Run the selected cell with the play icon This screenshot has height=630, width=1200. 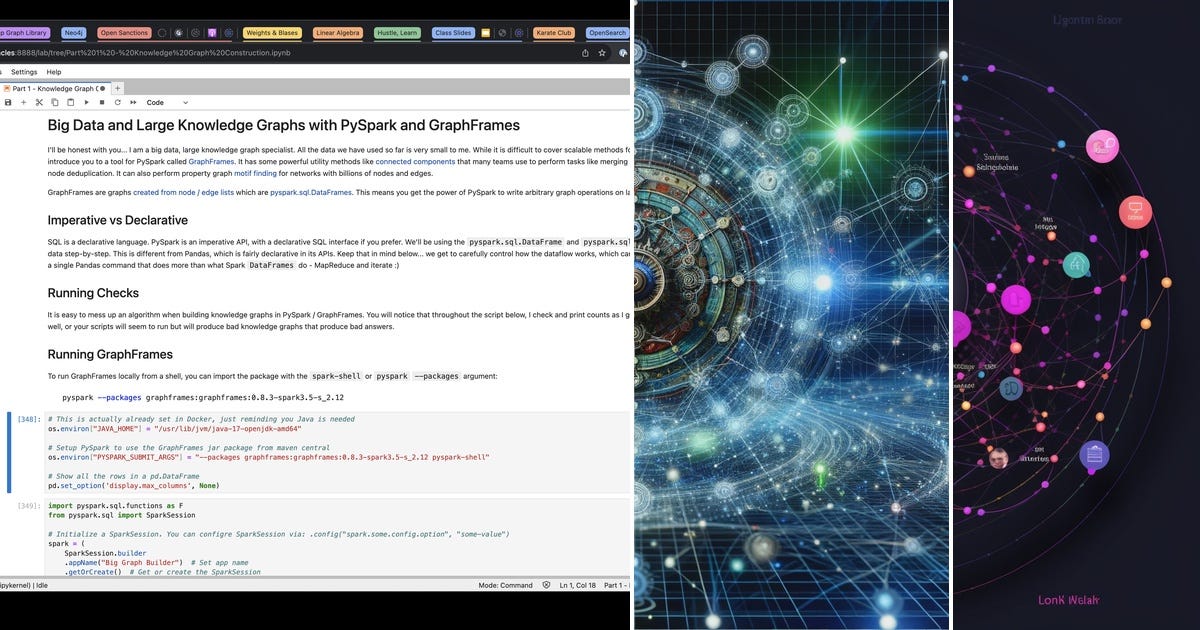pos(87,102)
